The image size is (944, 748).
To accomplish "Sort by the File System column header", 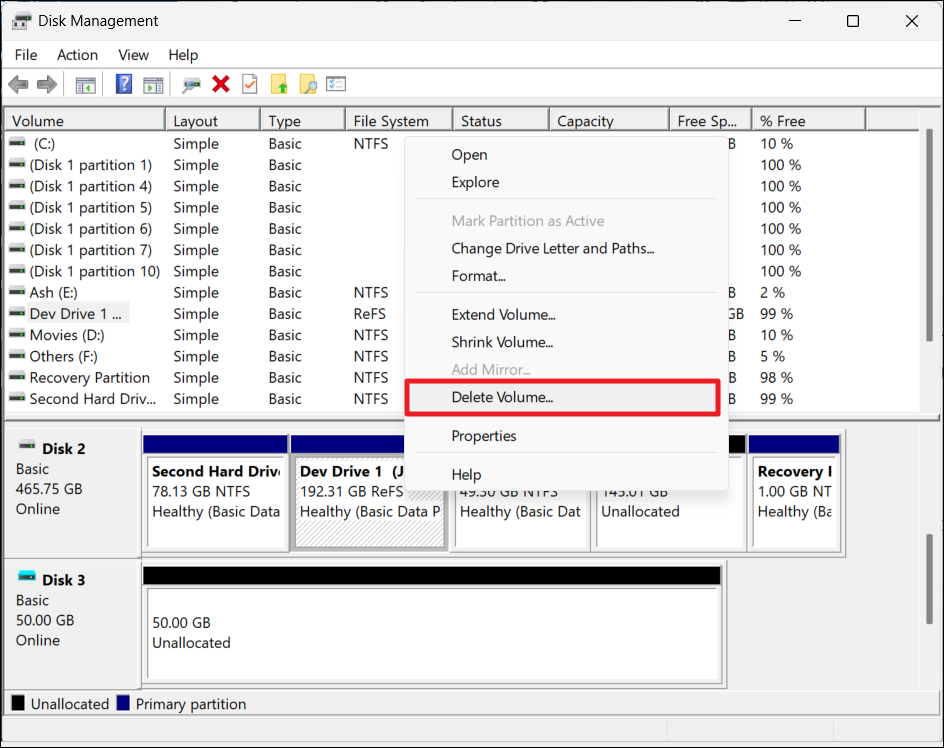I will coord(391,121).
